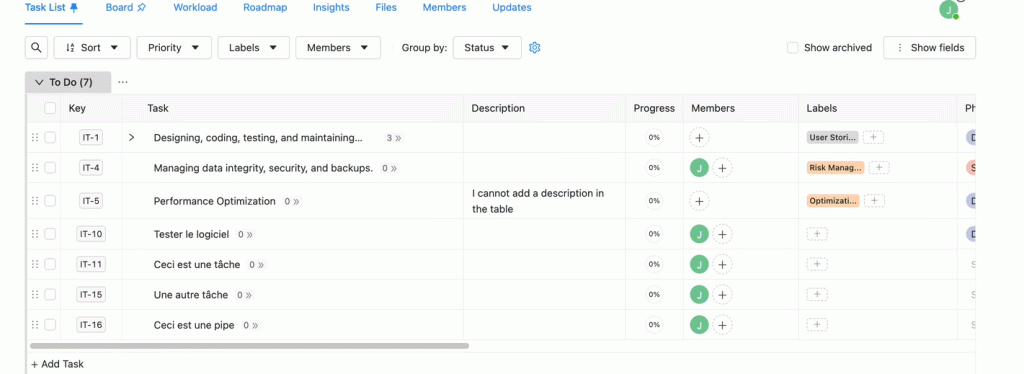Image resolution: width=1024 pixels, height=374 pixels.
Task: Click user avatar J in top corner
Action: (x=948, y=10)
